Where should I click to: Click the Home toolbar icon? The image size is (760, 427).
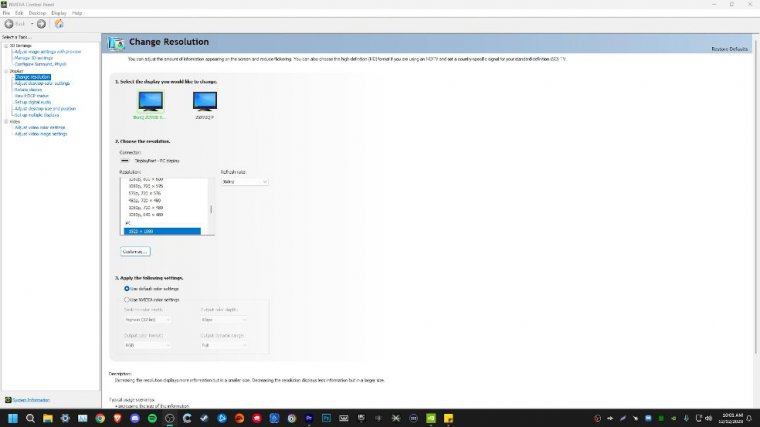(57, 23)
